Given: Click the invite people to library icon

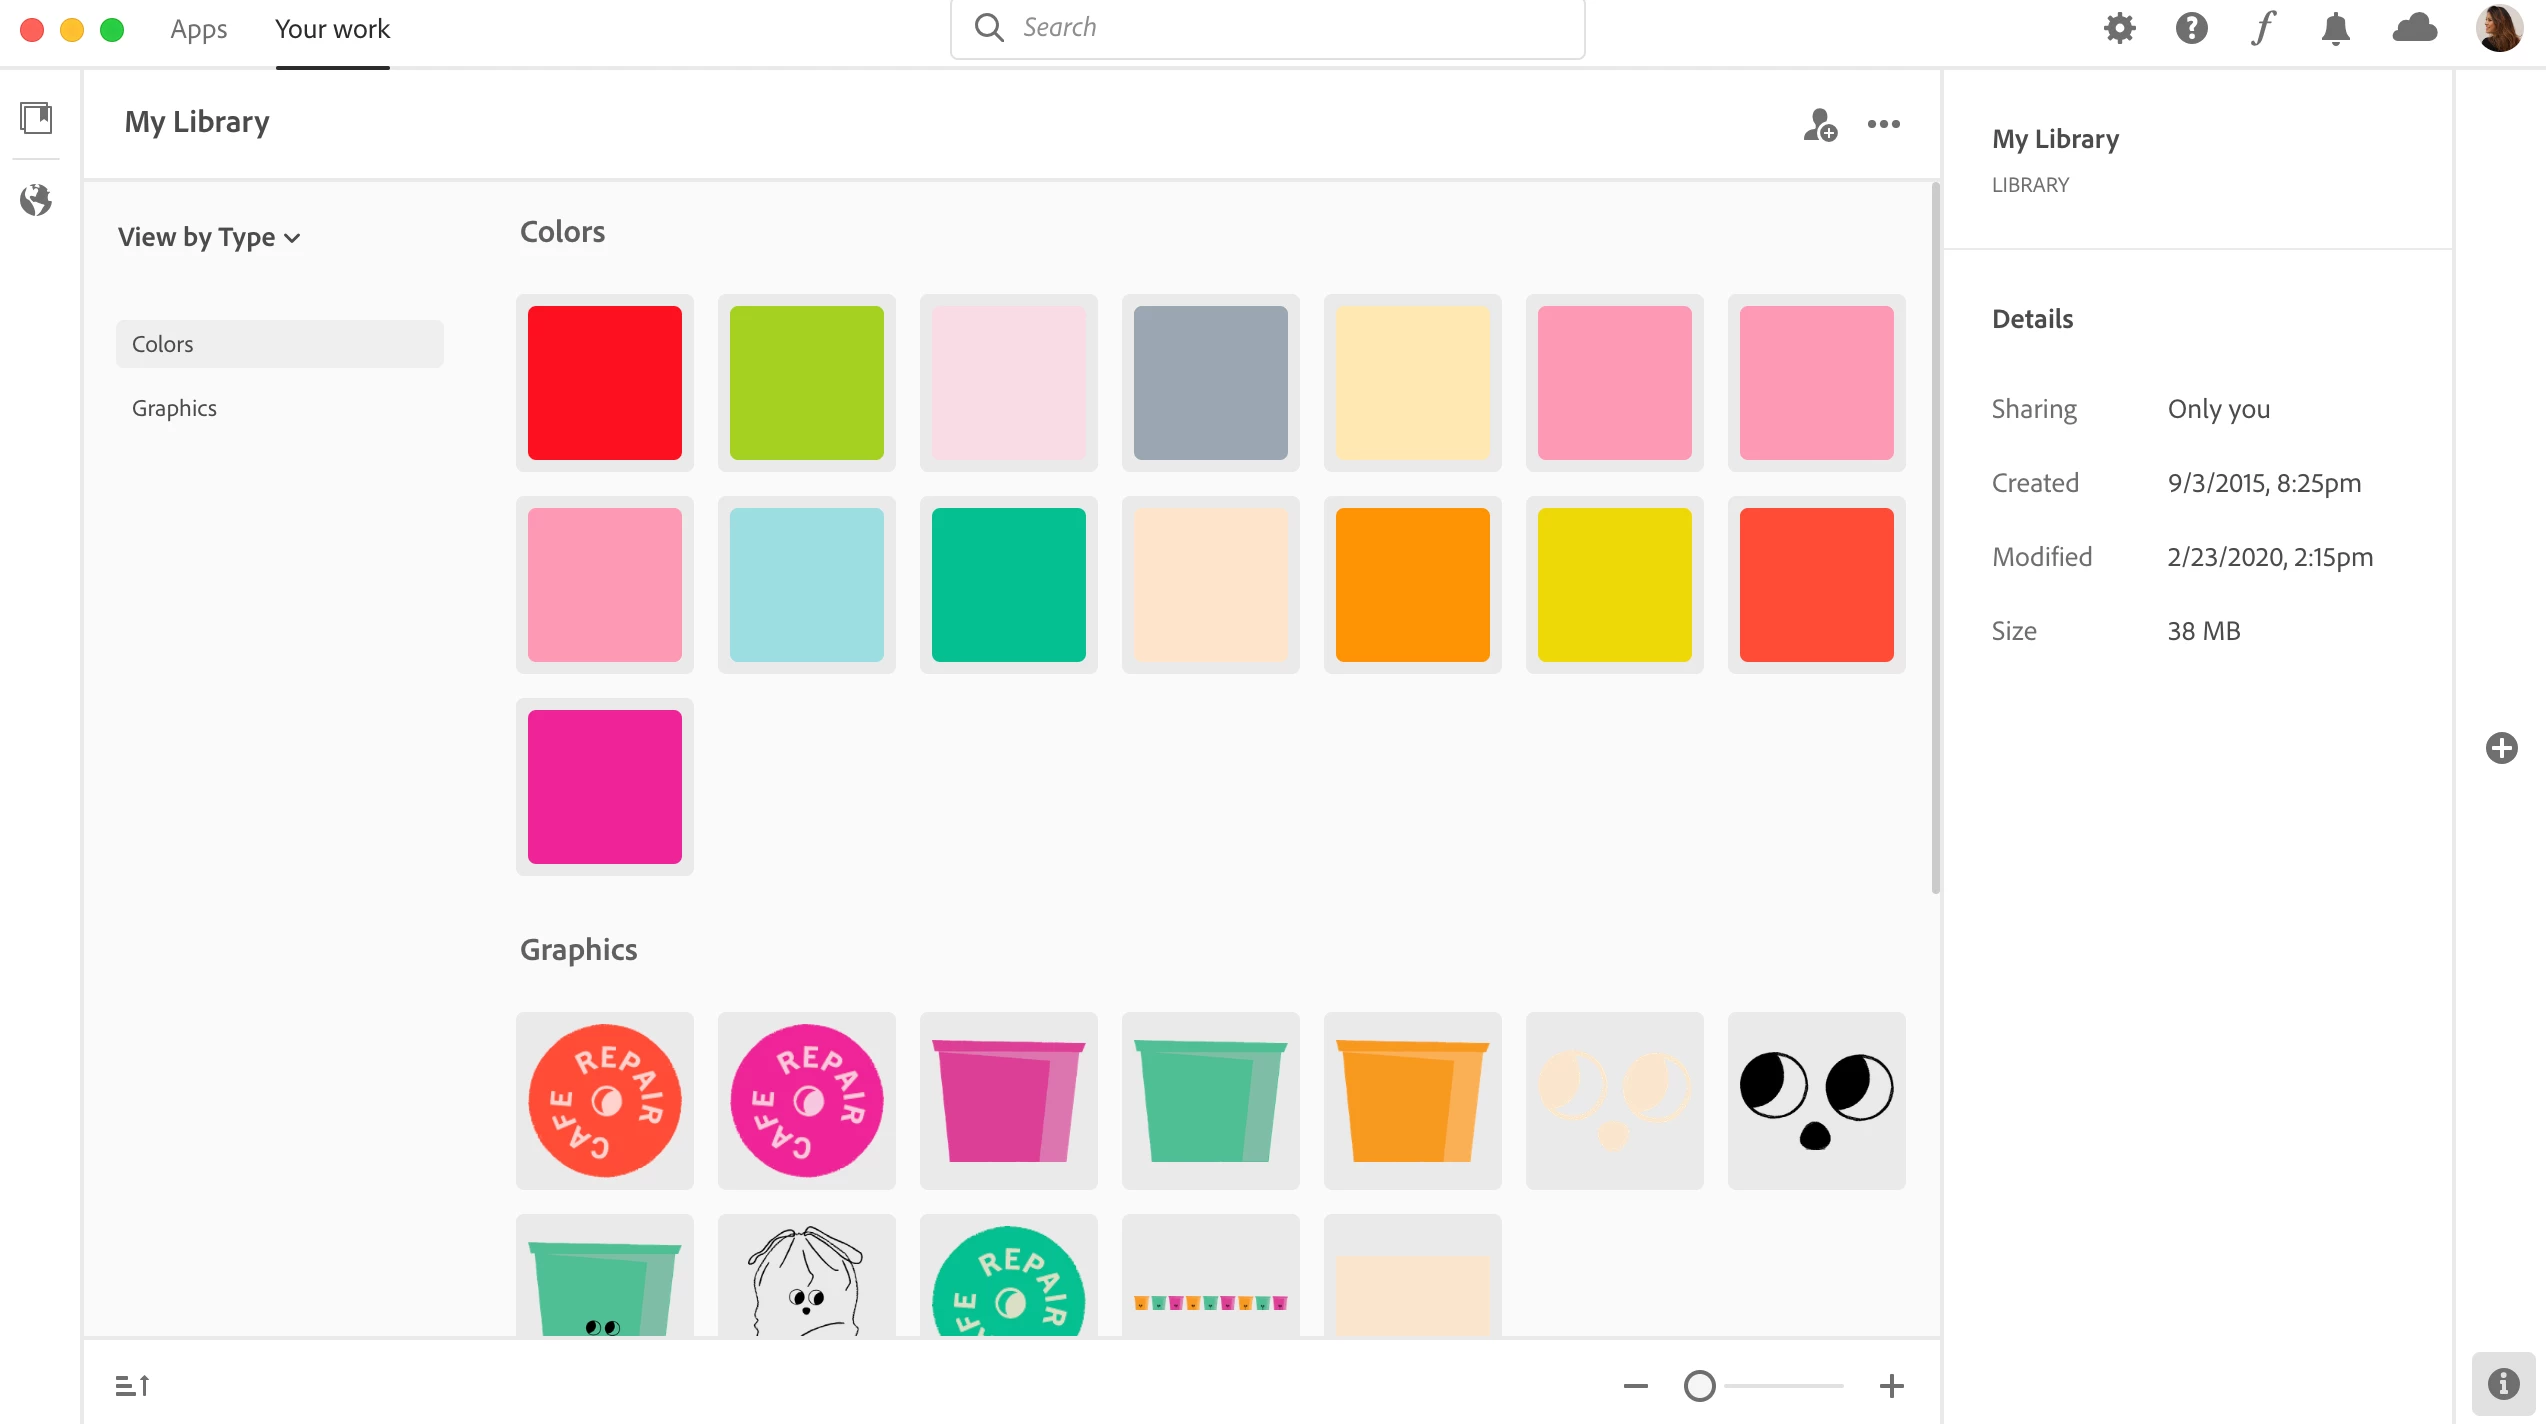Looking at the screenshot, I should coord(1820,125).
